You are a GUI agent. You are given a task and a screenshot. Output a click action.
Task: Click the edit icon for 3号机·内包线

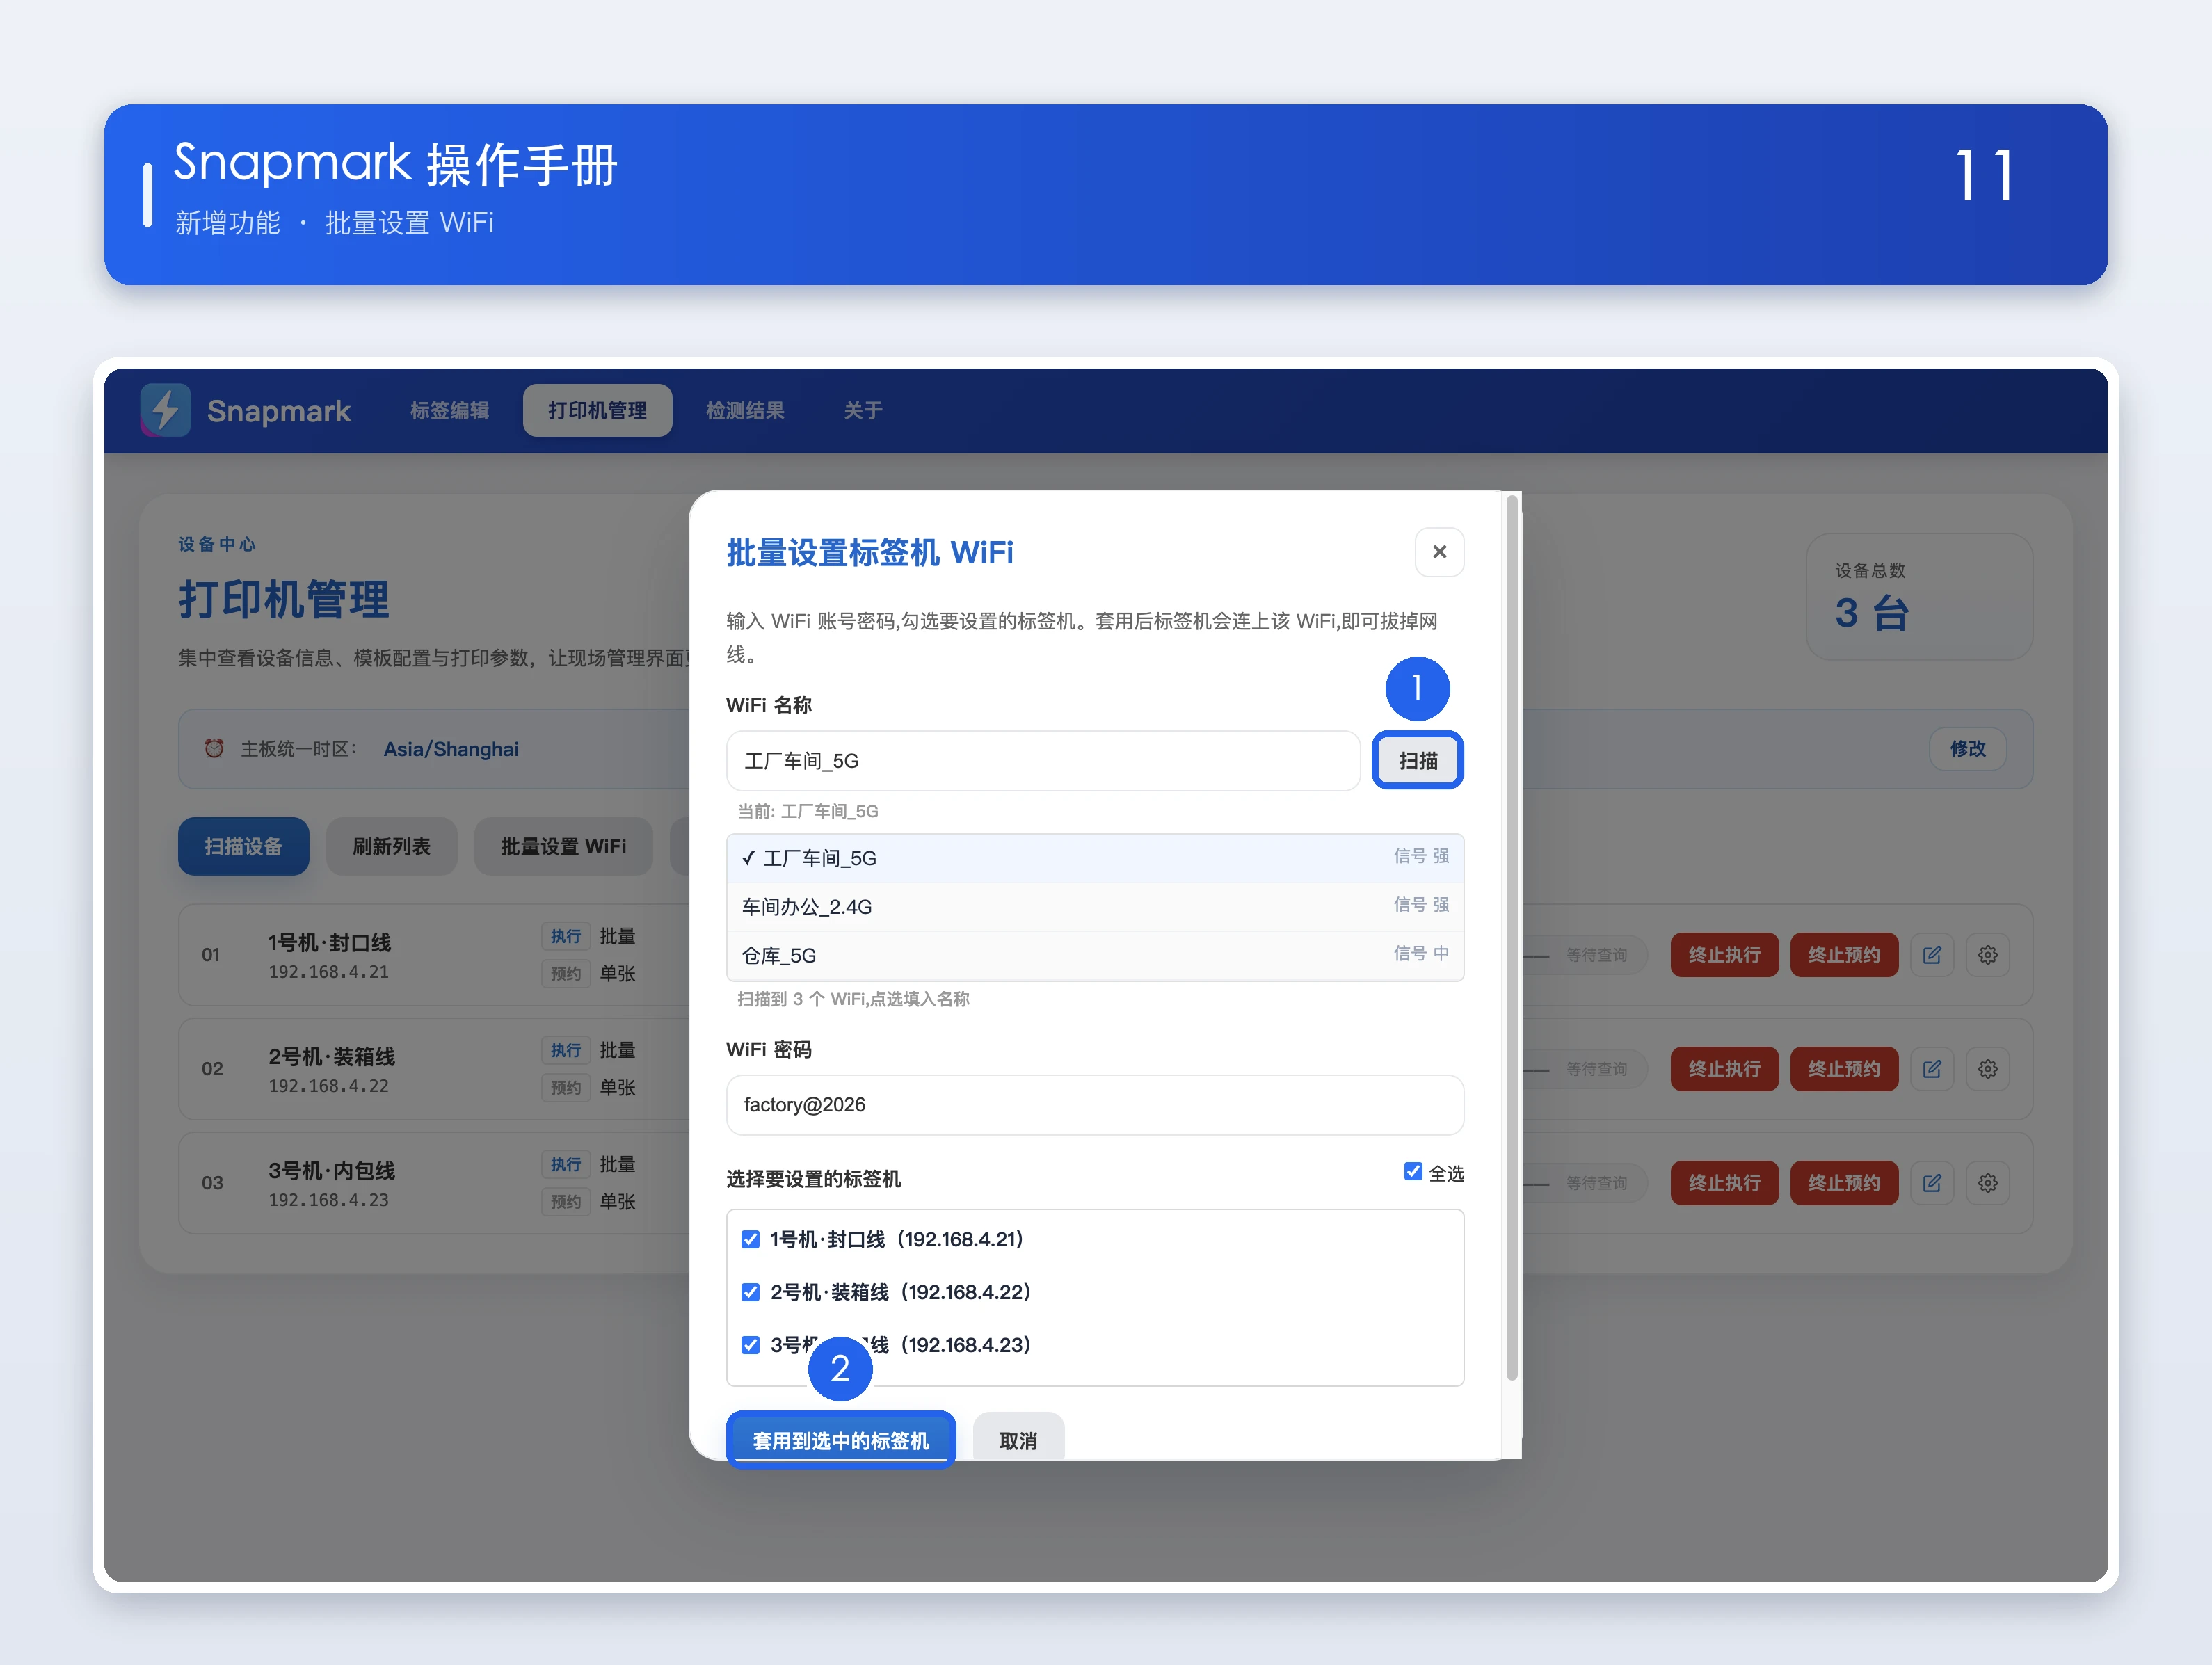click(1932, 1183)
